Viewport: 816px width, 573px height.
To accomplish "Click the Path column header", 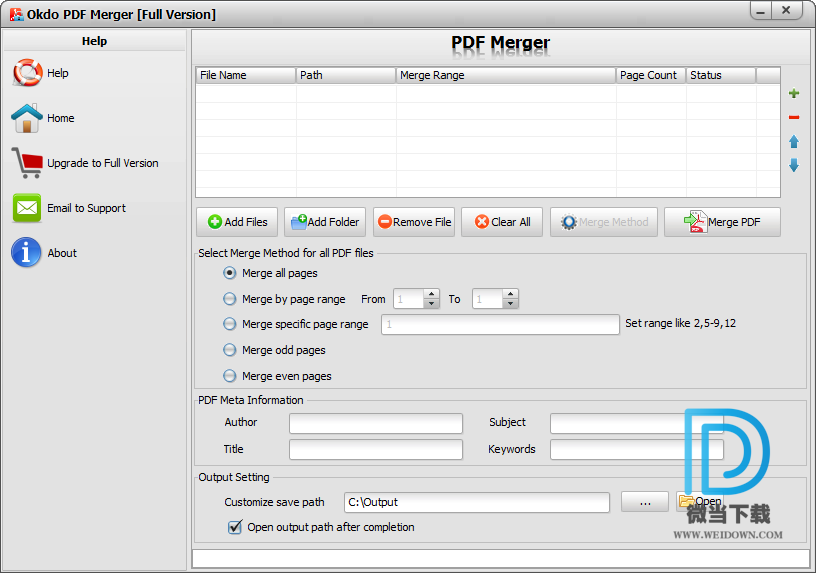I will [346, 75].
